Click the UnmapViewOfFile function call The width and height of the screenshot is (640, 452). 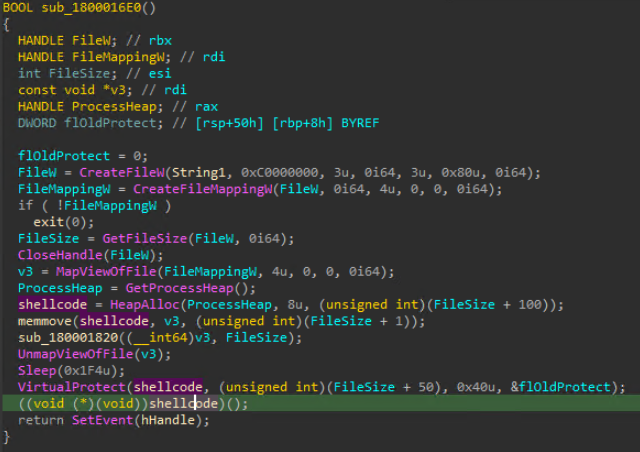click(76, 354)
